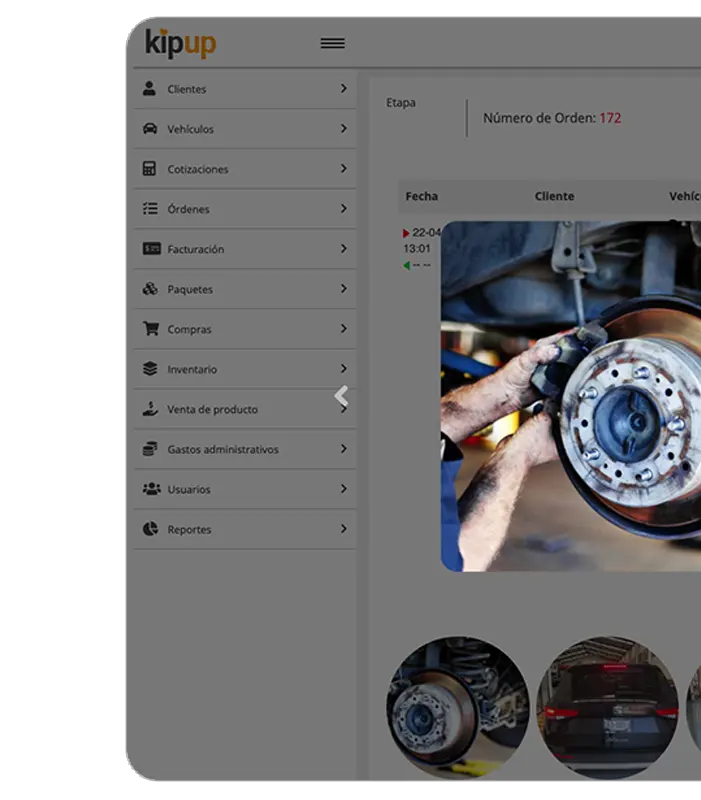Image resolution: width=701 pixels, height=800 pixels.
Task: Click the Cotizaciones calculator icon
Action: pos(149,168)
